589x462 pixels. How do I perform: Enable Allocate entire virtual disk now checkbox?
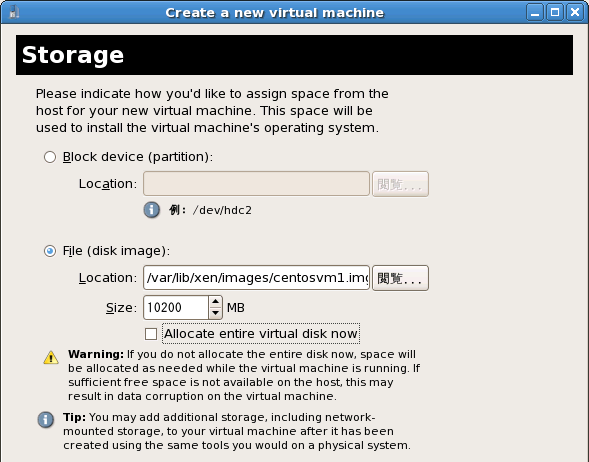coord(151,334)
